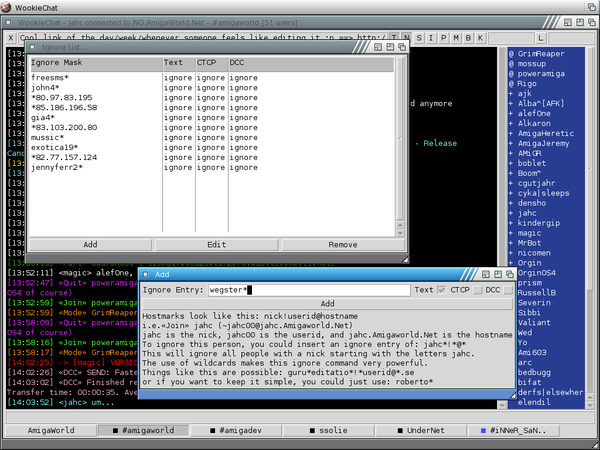Click Edit in the Ignore List window
This screenshot has height=450, width=600.
coord(216,243)
